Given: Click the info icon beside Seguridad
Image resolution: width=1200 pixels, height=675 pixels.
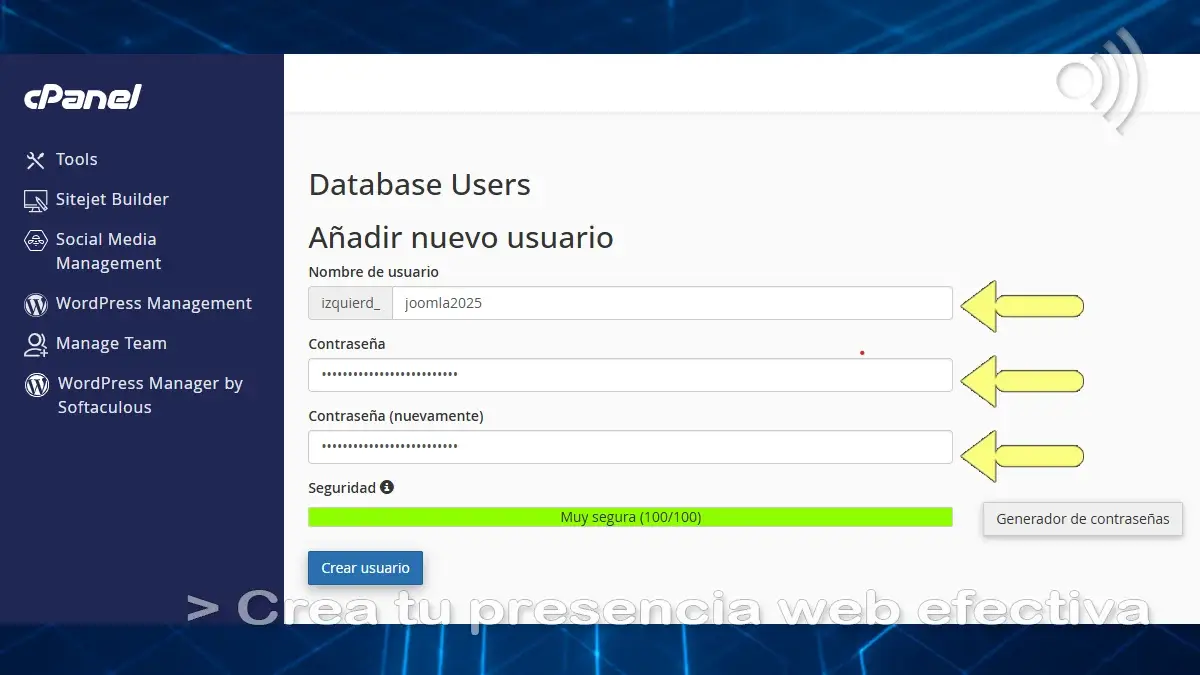Looking at the screenshot, I should tap(387, 488).
